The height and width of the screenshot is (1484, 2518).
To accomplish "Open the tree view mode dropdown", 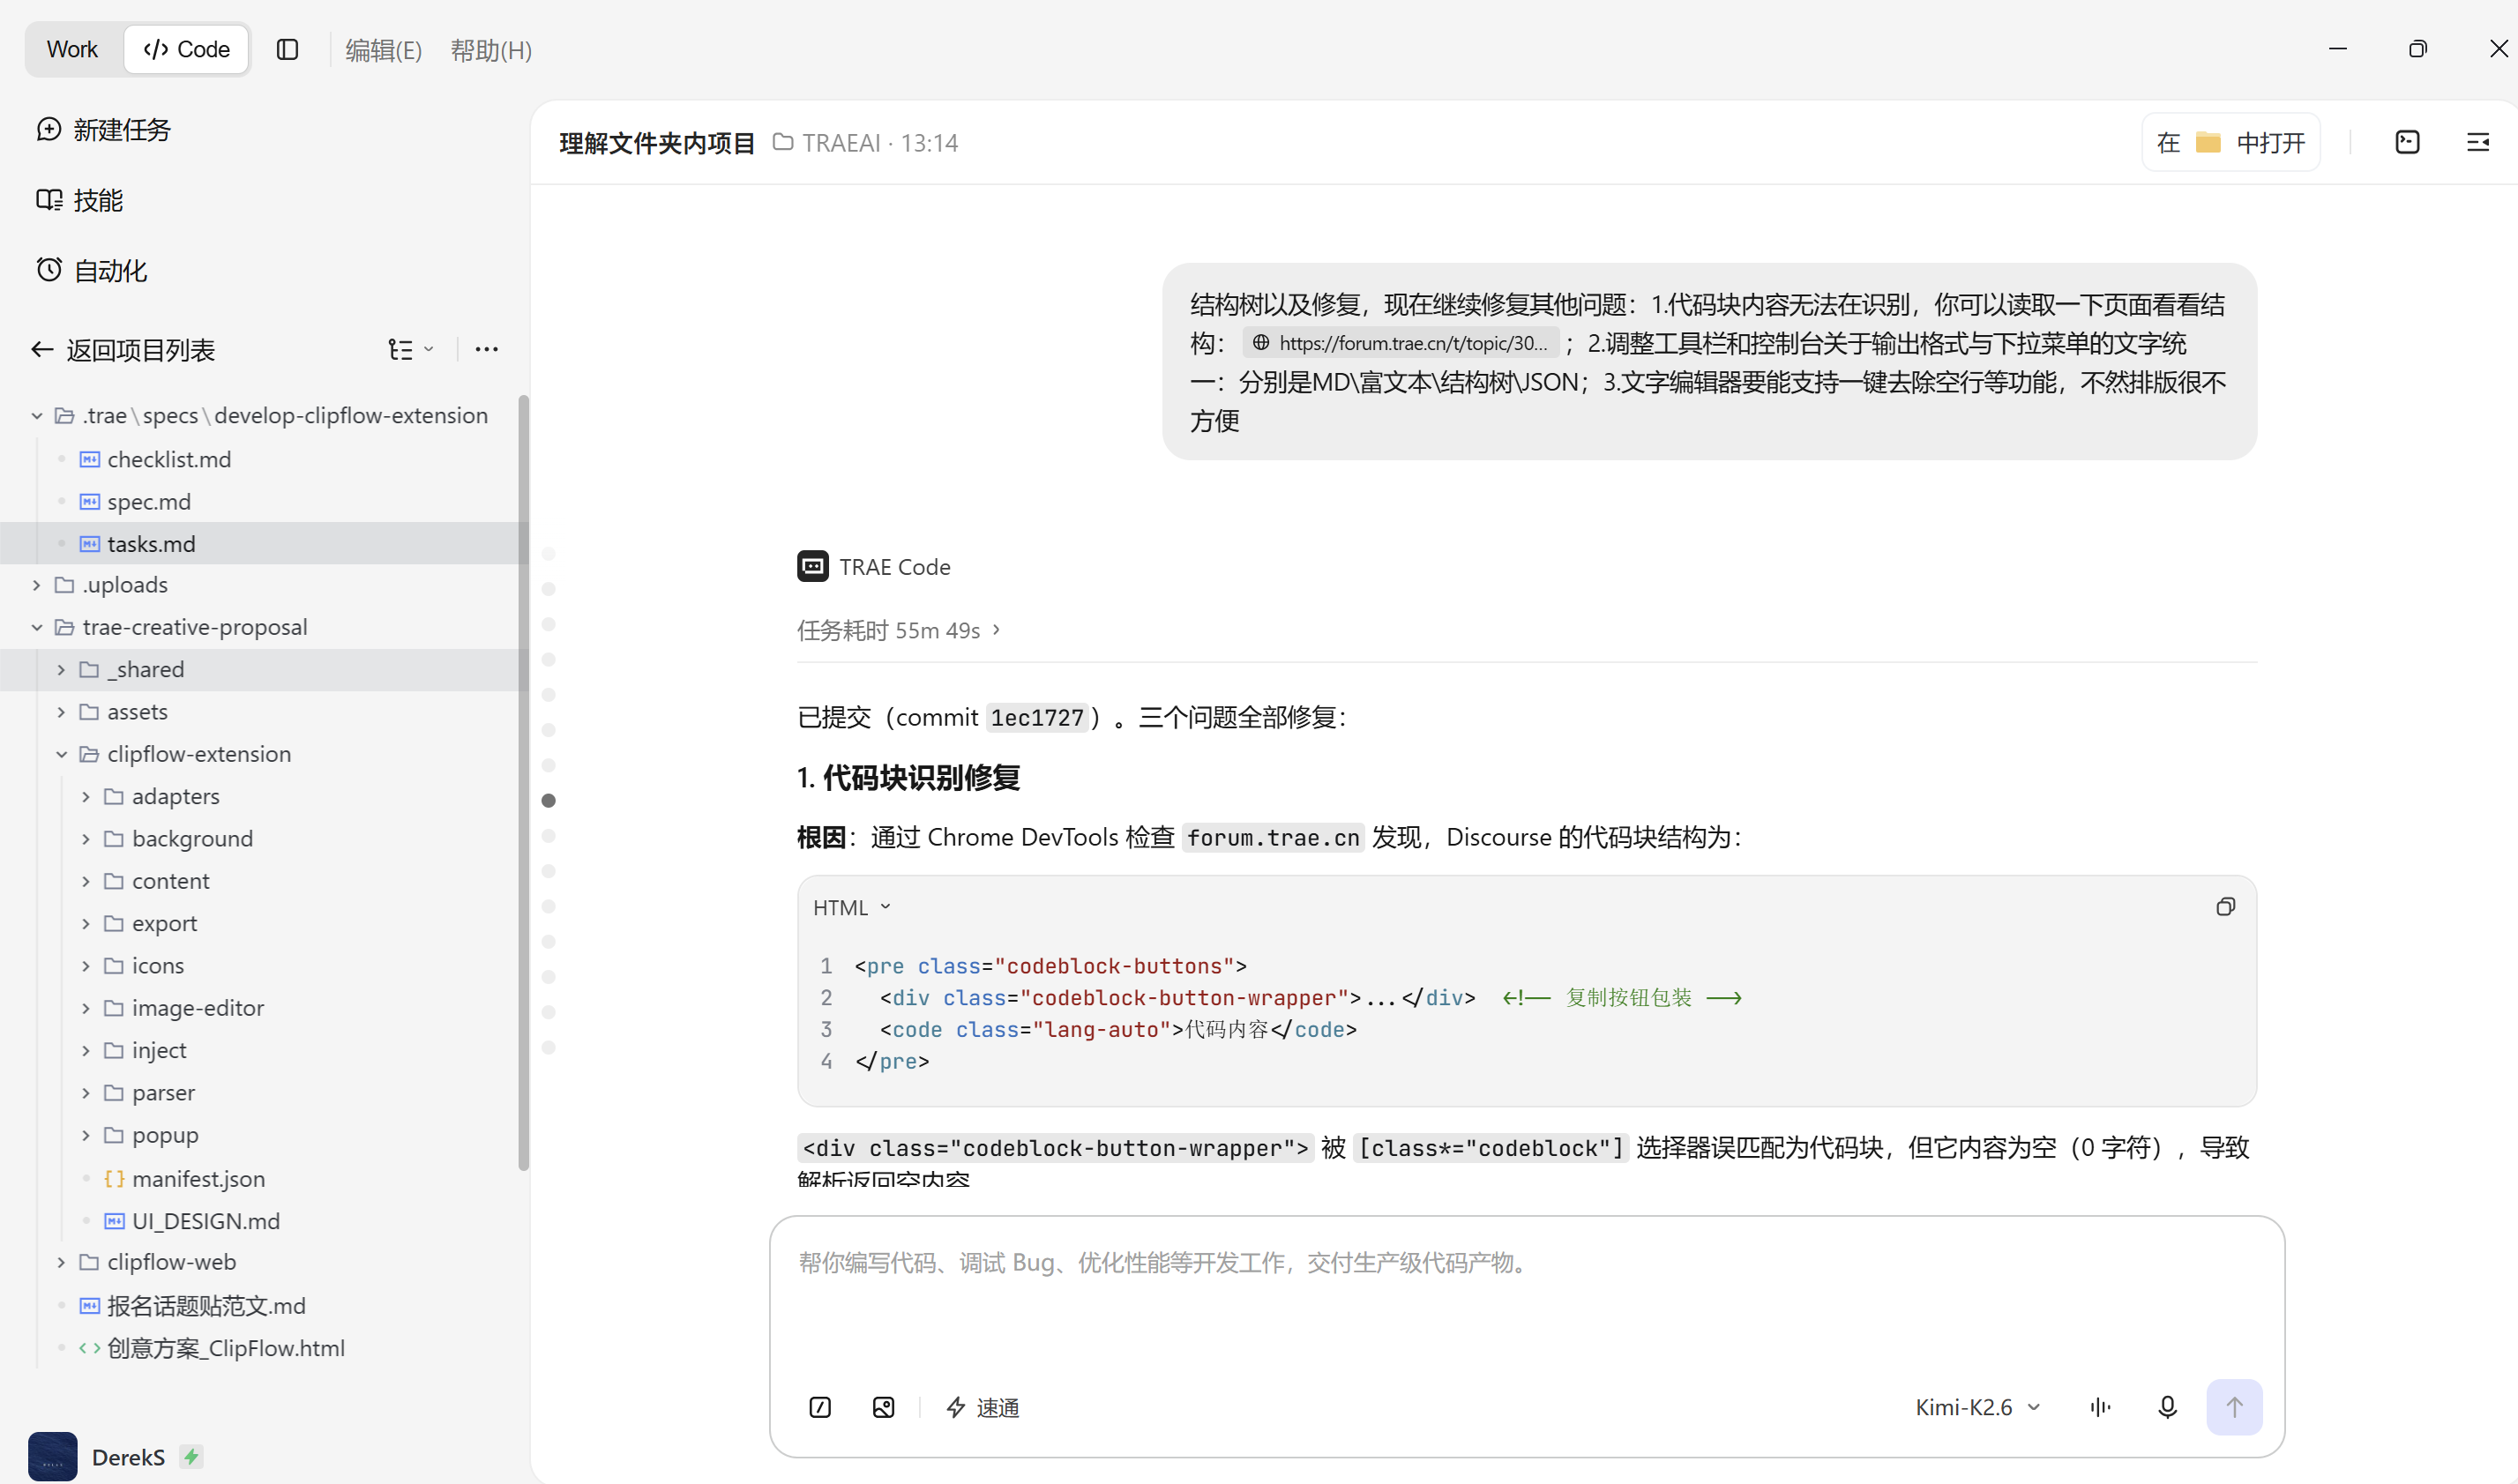I will 411,349.
